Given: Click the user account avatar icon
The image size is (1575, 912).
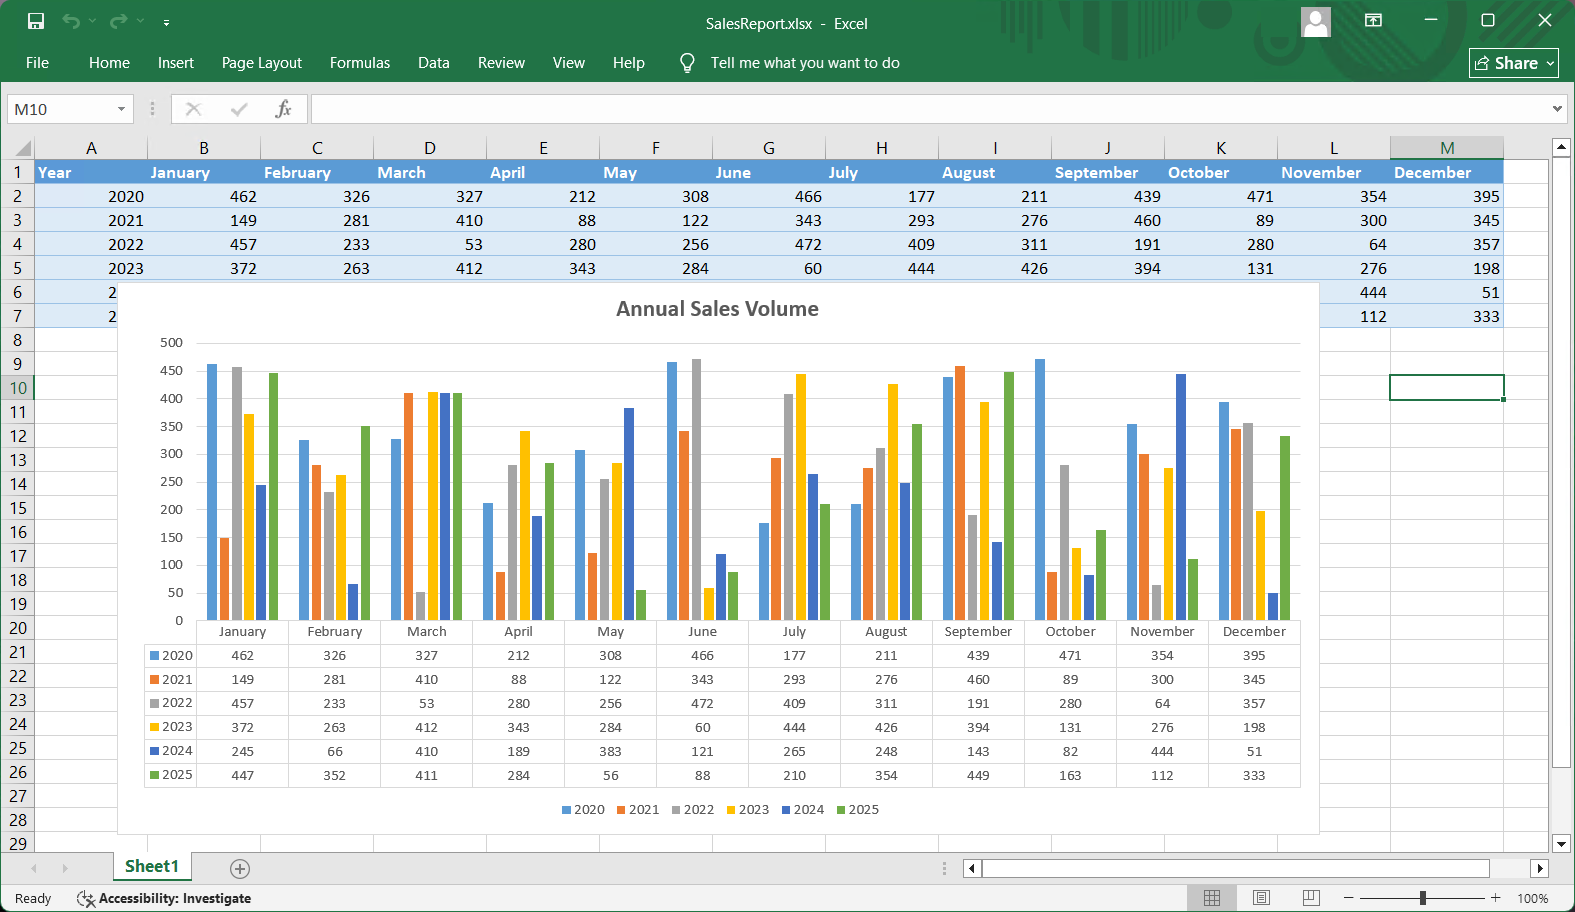Looking at the screenshot, I should pos(1316,21).
